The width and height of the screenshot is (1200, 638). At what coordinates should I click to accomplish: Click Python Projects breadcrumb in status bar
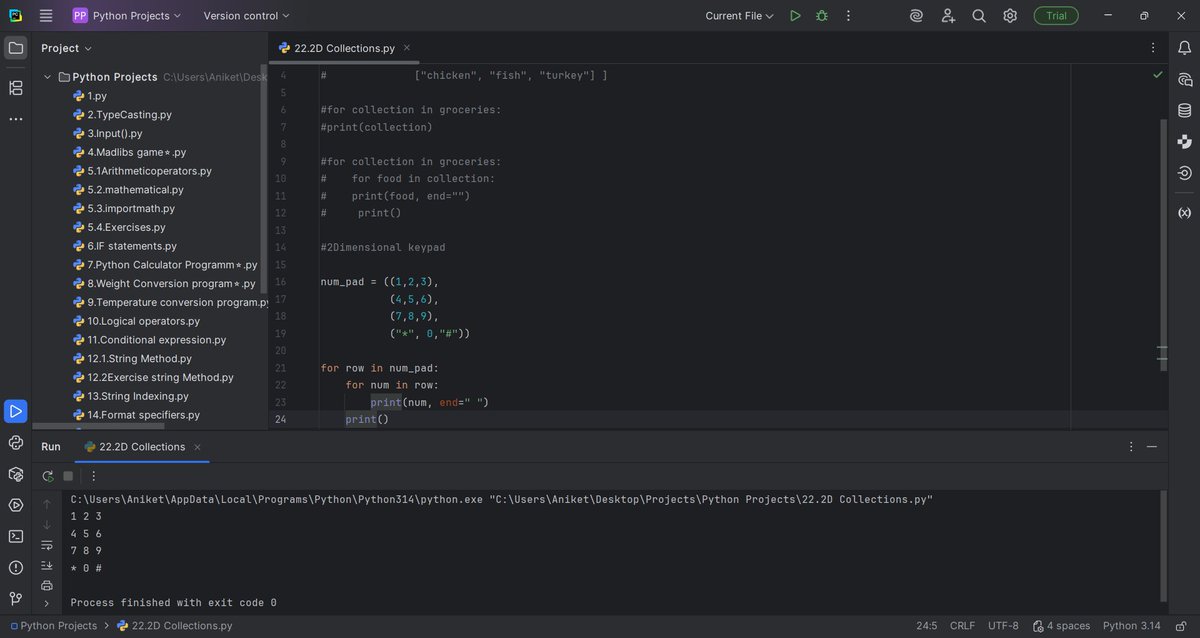54,626
